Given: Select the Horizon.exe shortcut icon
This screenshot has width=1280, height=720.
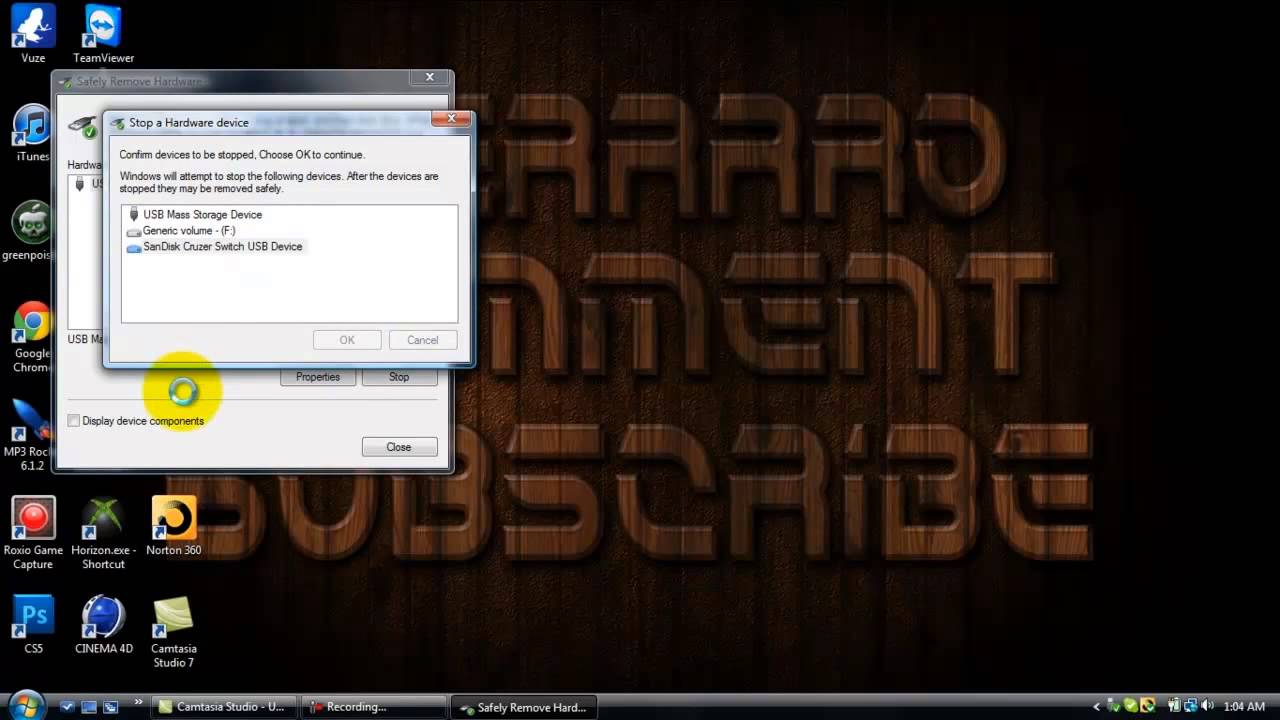Looking at the screenshot, I should point(103,533).
